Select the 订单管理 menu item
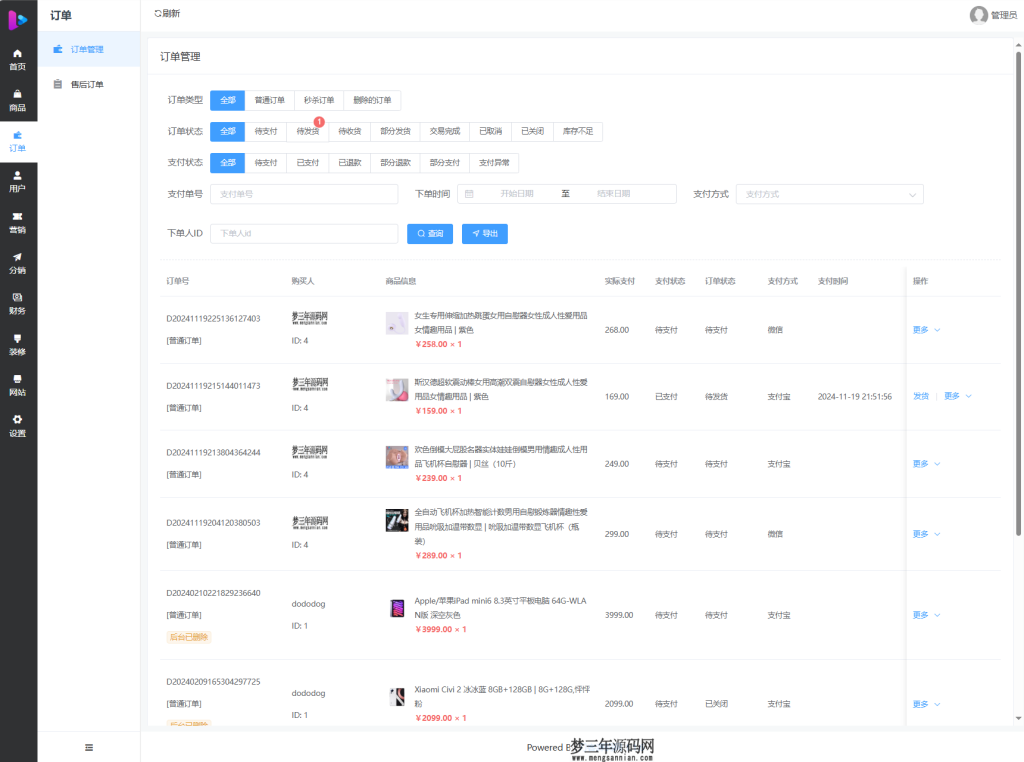The width and height of the screenshot is (1024, 762). pyautogui.click(x=88, y=49)
